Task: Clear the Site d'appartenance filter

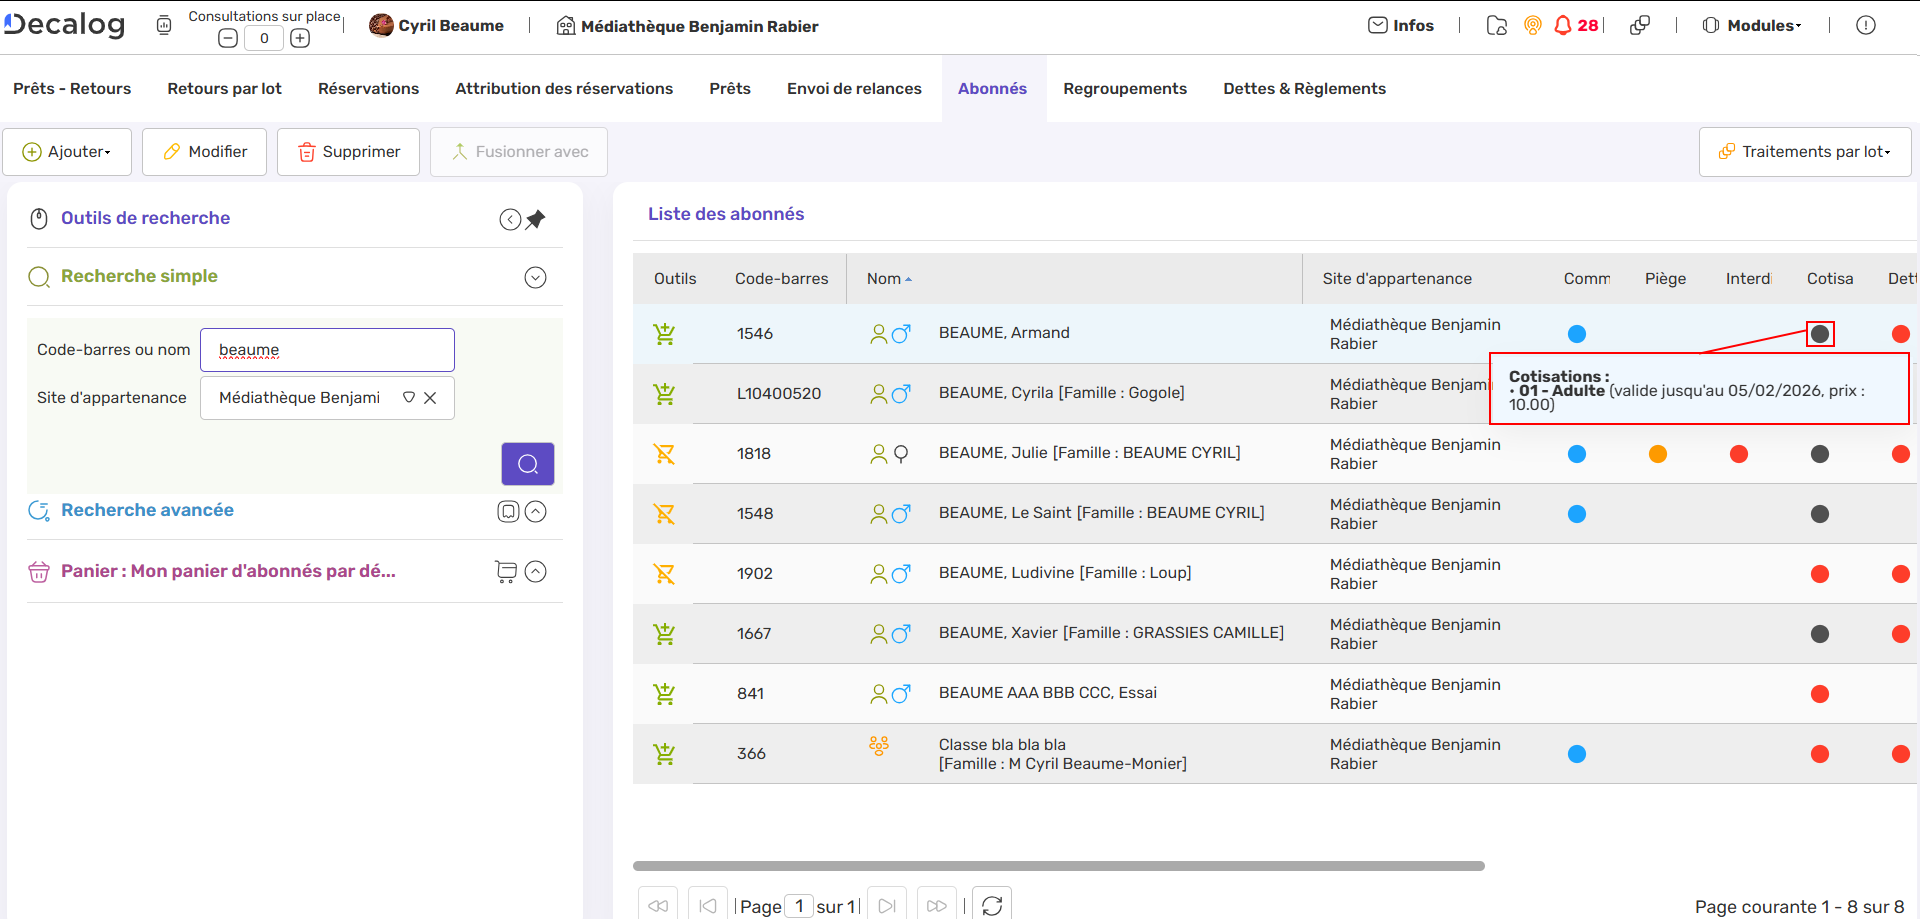Action: (x=430, y=398)
